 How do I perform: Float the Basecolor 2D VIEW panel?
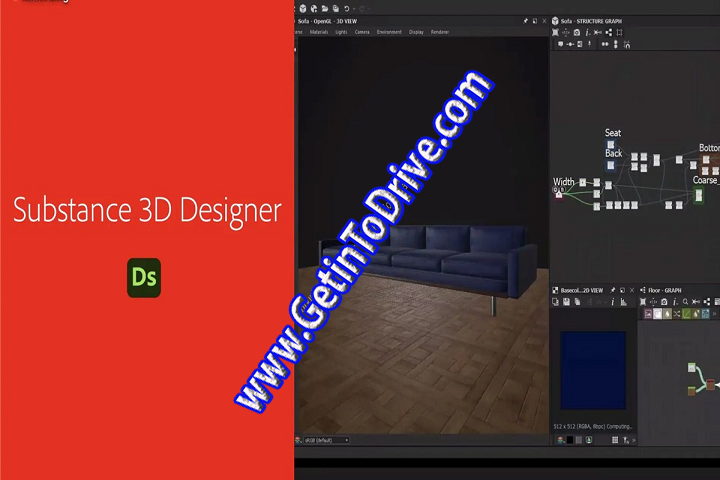click(x=623, y=290)
